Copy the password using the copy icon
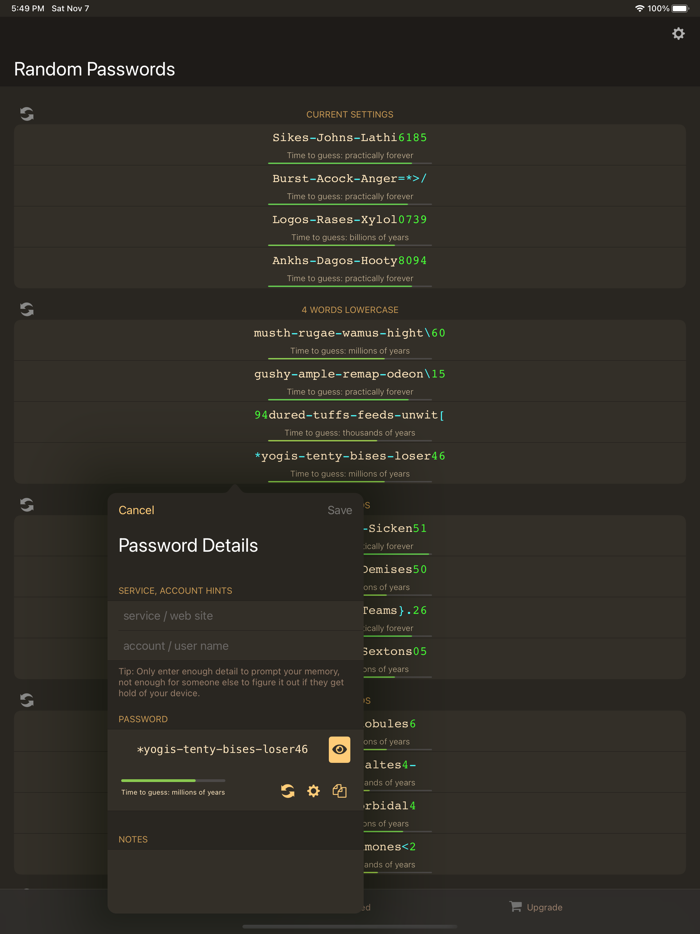This screenshot has width=700, height=934. click(x=339, y=790)
